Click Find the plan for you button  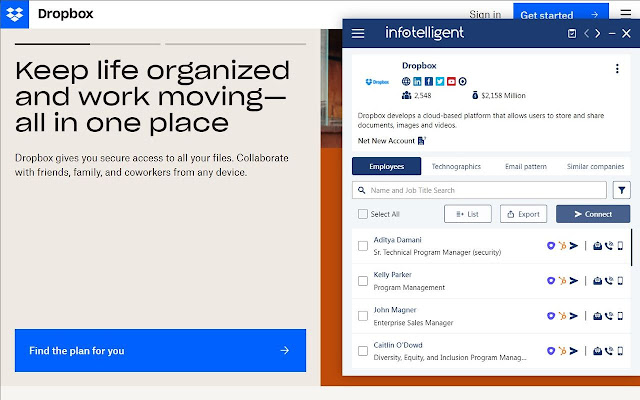click(x=160, y=351)
